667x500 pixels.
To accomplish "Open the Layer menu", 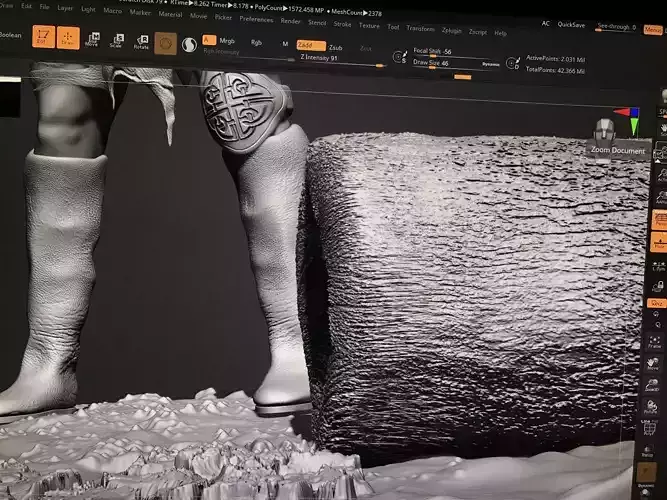I will coord(65,8).
